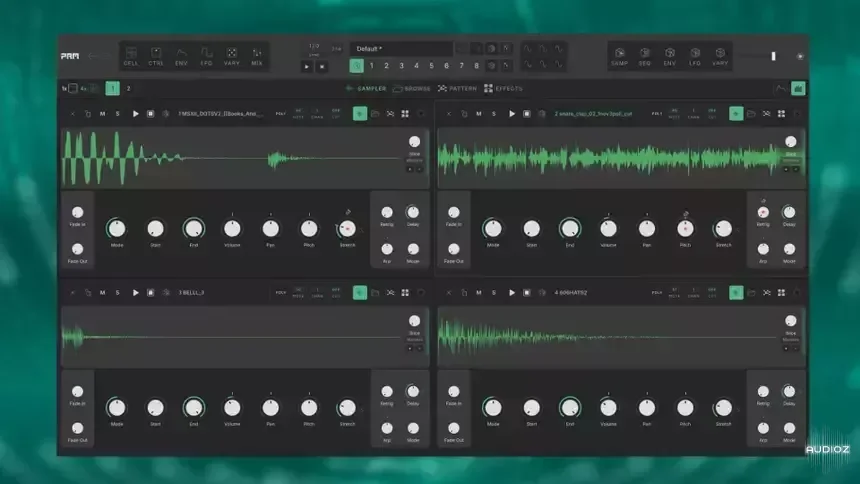The width and height of the screenshot is (860, 484).
Task: Mute the 3 BELLL_3 cell
Action: tap(103, 292)
